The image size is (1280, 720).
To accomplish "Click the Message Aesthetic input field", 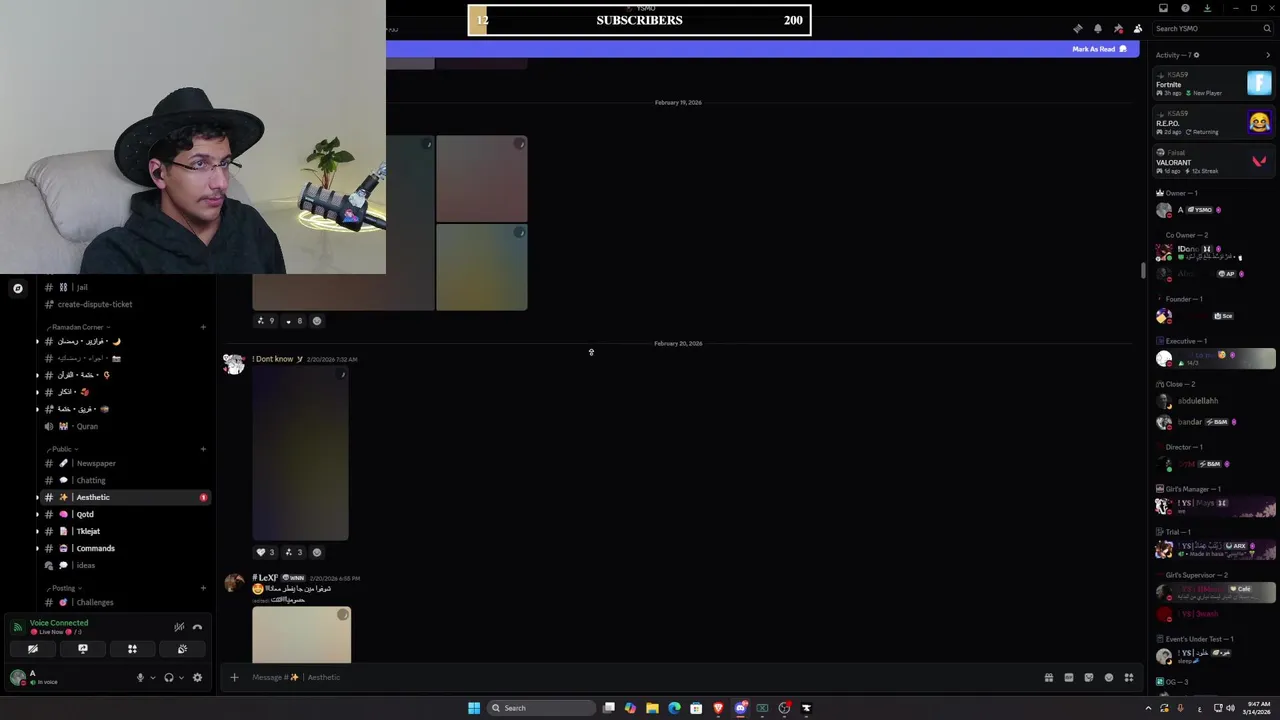I will pyautogui.click(x=640, y=677).
